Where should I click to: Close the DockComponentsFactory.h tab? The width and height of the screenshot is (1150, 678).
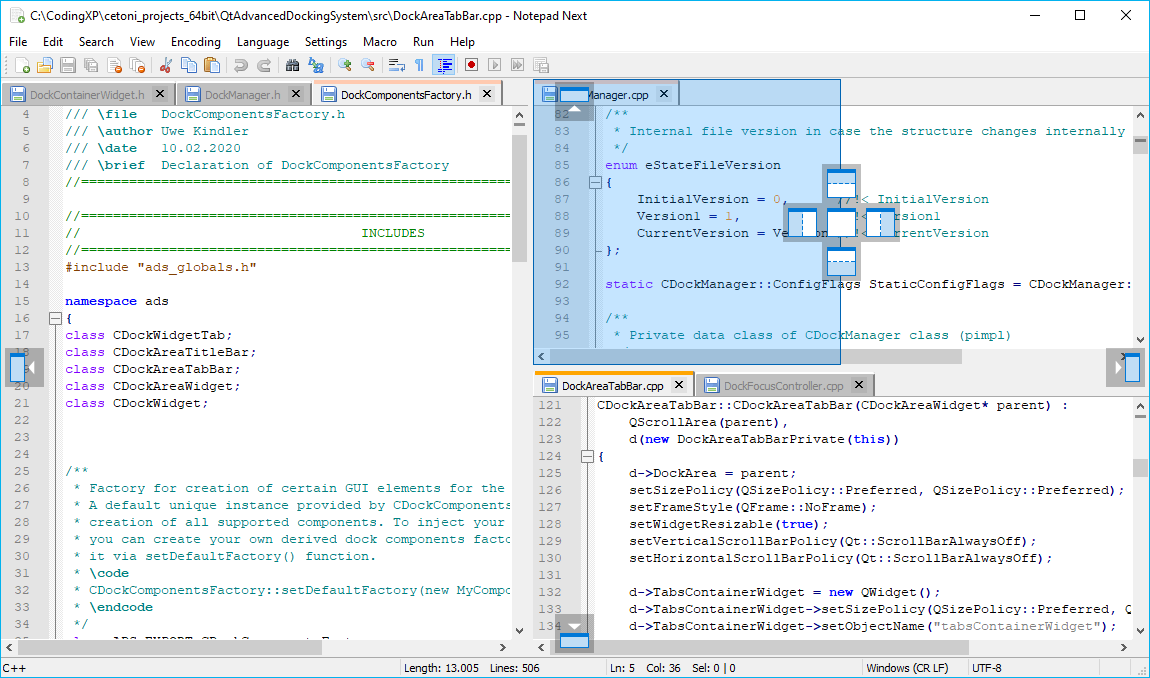tap(487, 94)
